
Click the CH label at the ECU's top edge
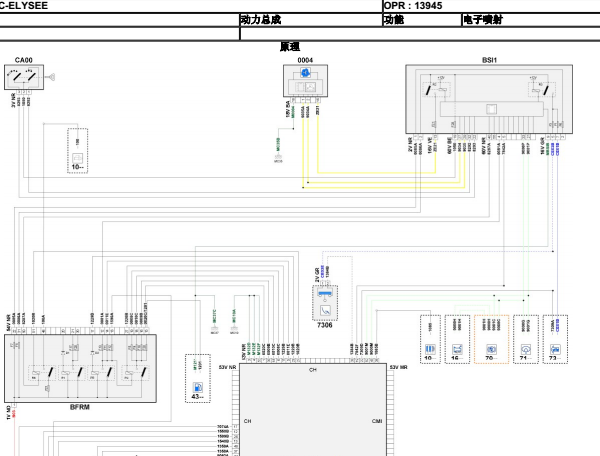click(313, 370)
